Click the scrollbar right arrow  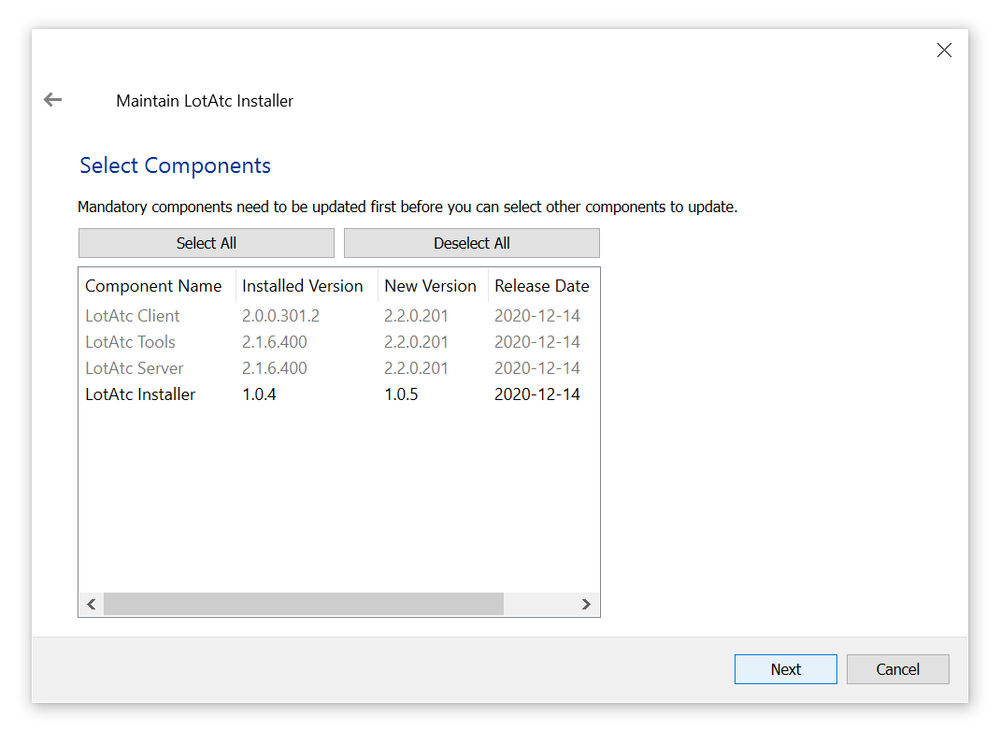(x=586, y=604)
